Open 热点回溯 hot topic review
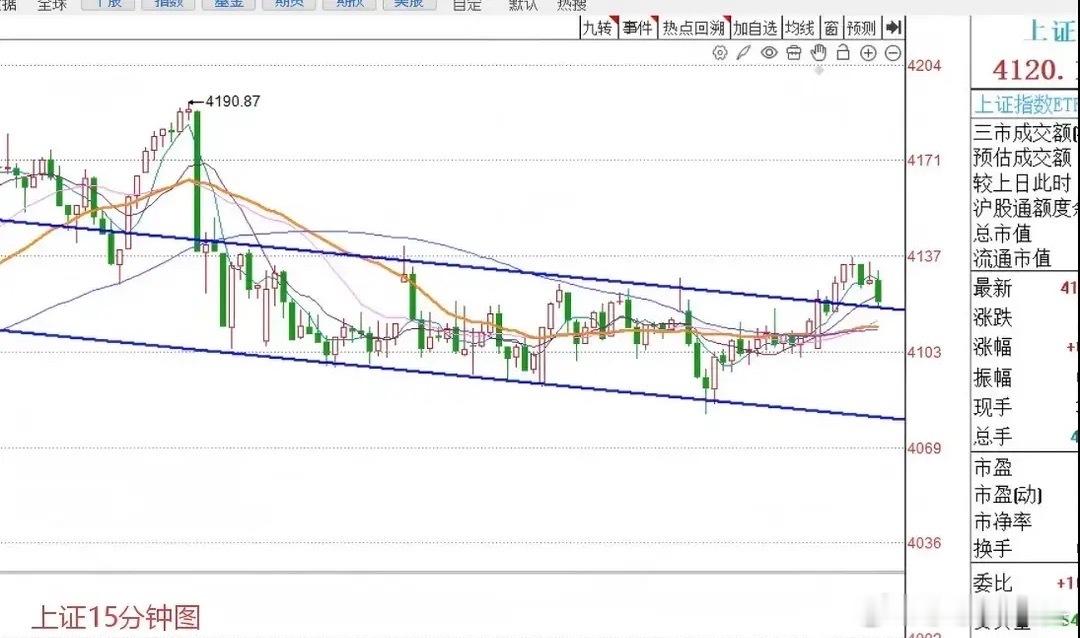1080x638 pixels. [694, 28]
